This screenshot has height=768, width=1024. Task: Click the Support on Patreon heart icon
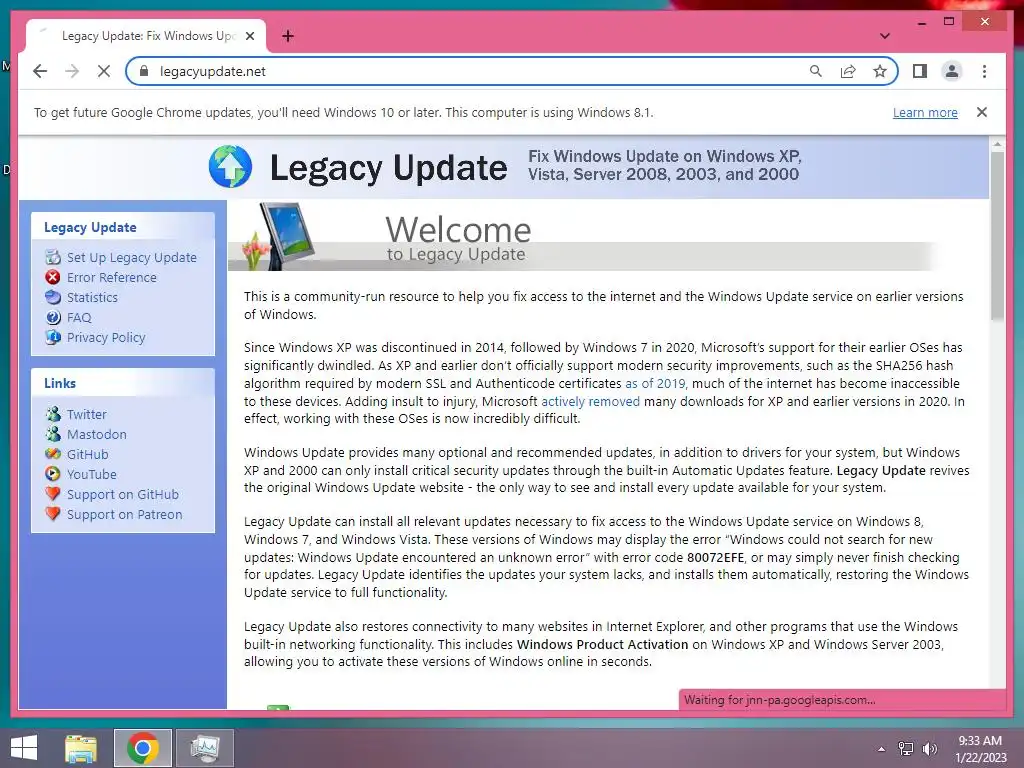pyautogui.click(x=53, y=514)
